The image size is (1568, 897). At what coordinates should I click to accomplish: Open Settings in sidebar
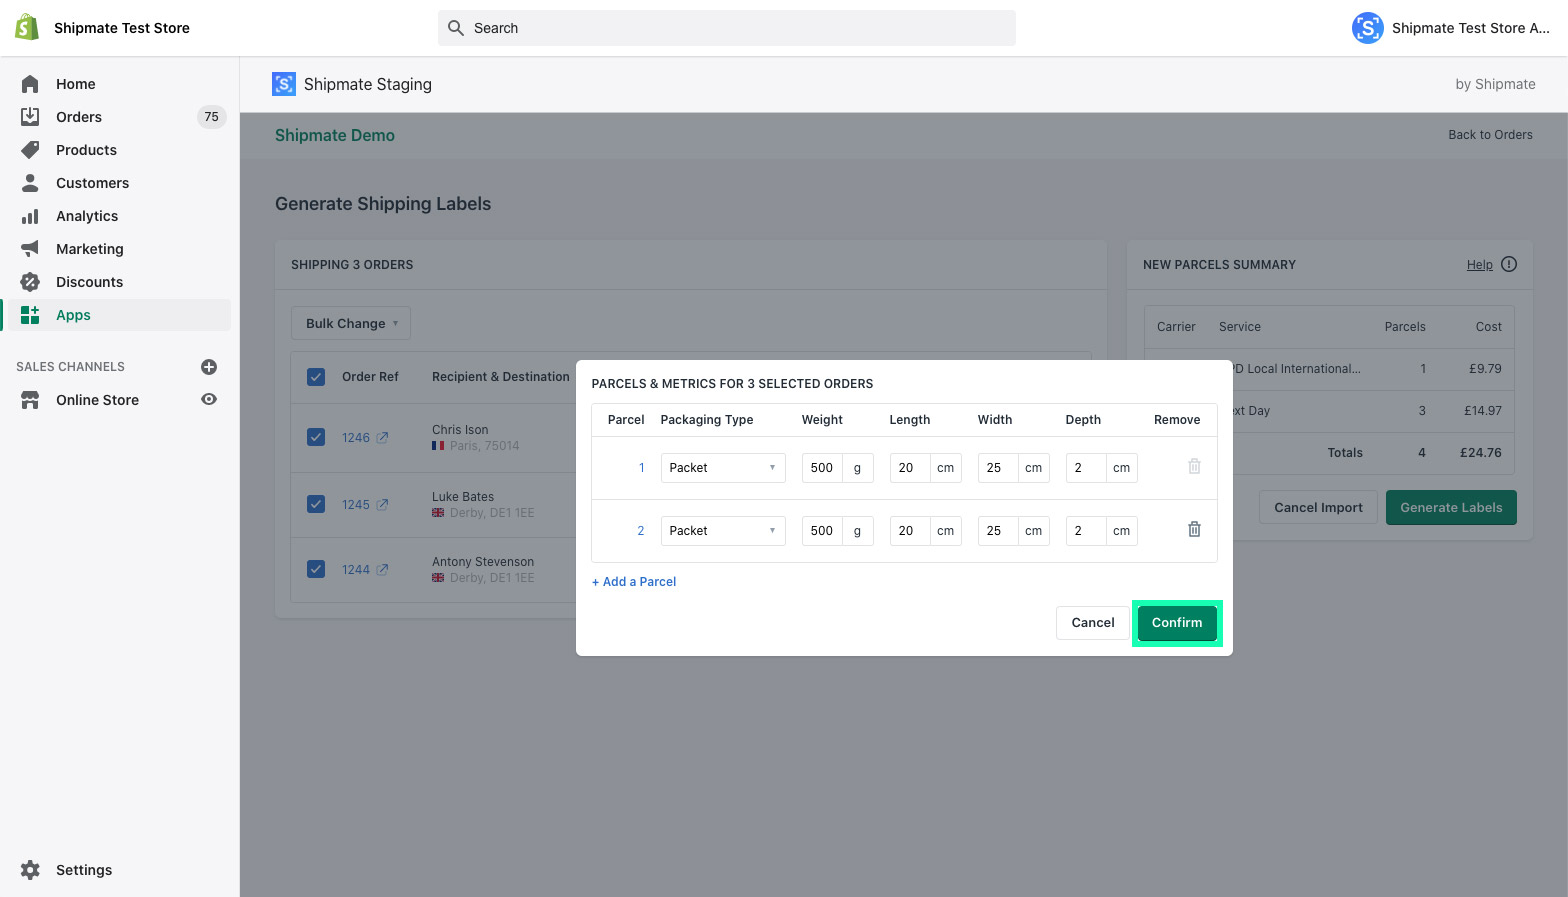[x=84, y=870]
